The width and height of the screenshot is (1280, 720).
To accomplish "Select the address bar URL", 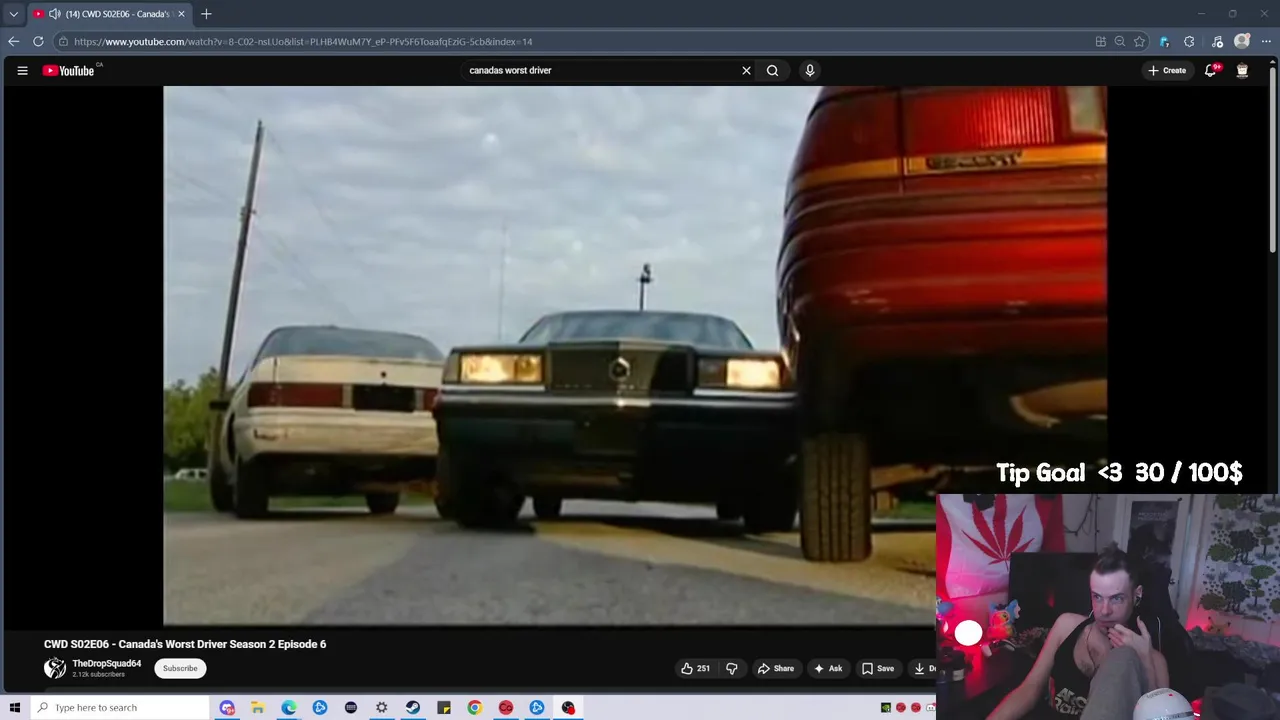I will 303,42.
